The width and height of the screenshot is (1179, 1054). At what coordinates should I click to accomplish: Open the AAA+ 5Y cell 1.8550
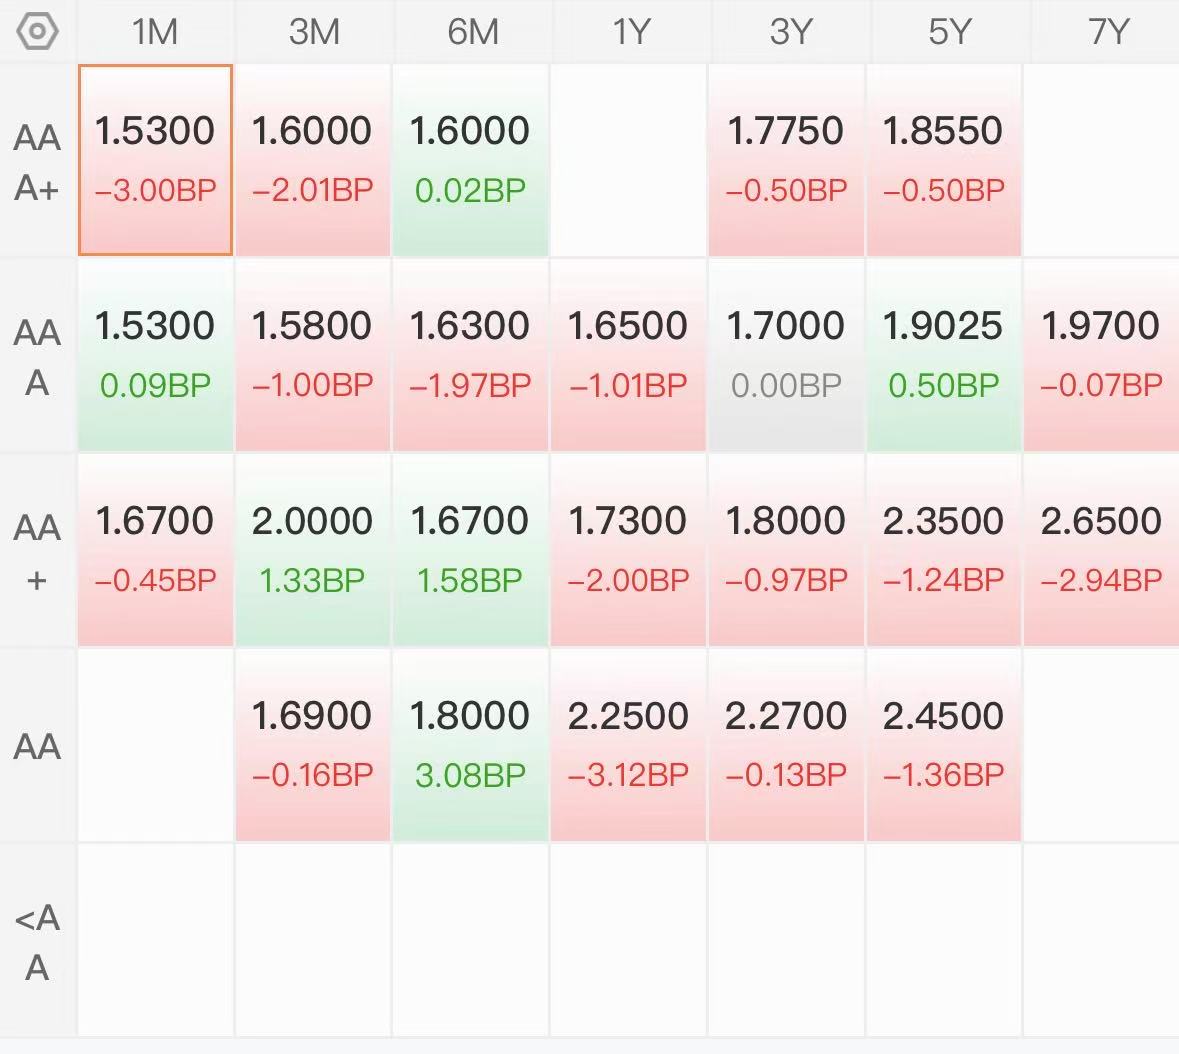coord(944,160)
